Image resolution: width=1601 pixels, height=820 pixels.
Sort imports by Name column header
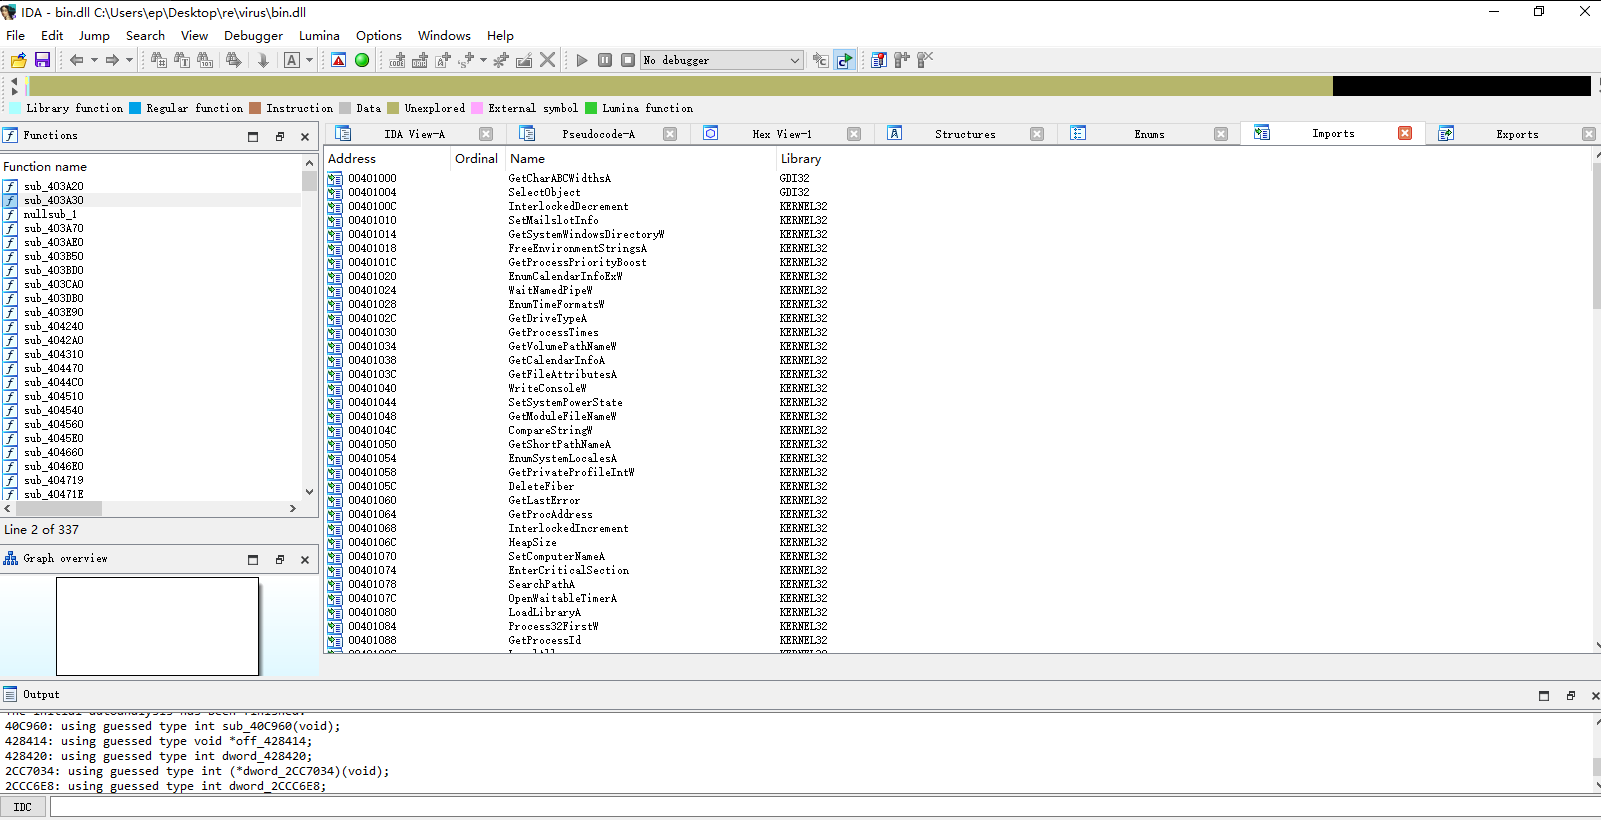(x=641, y=158)
